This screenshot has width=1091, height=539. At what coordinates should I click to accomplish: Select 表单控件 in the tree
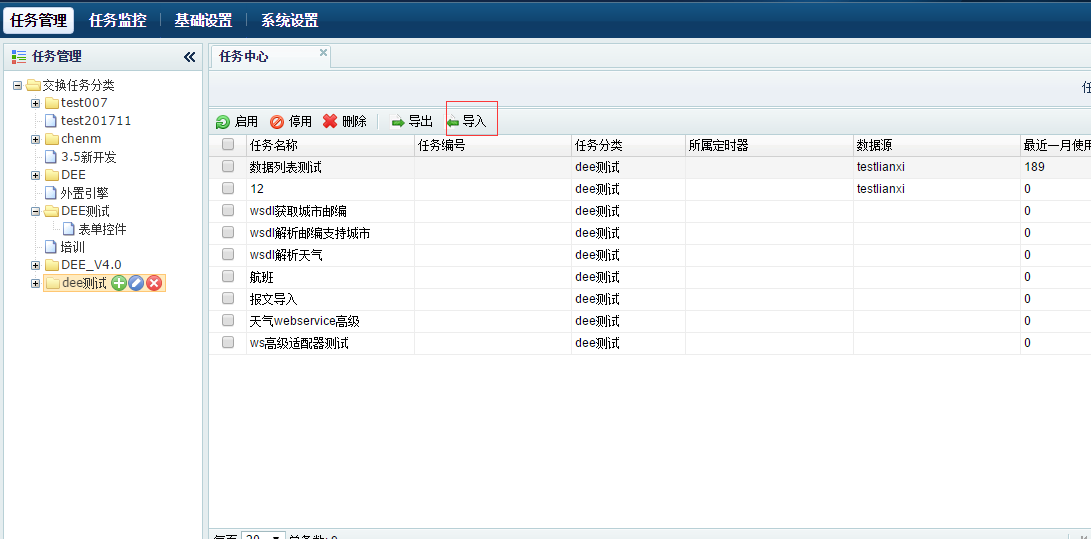pos(102,229)
